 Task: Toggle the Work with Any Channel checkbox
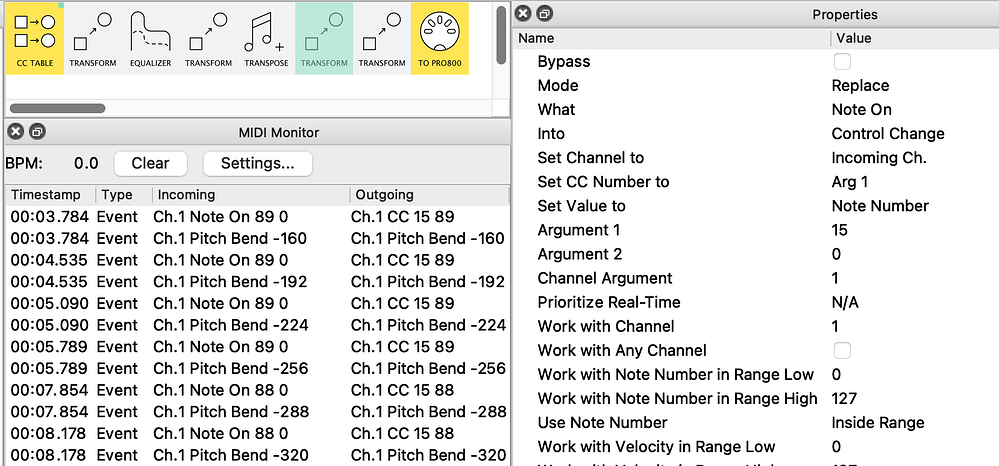pos(842,350)
